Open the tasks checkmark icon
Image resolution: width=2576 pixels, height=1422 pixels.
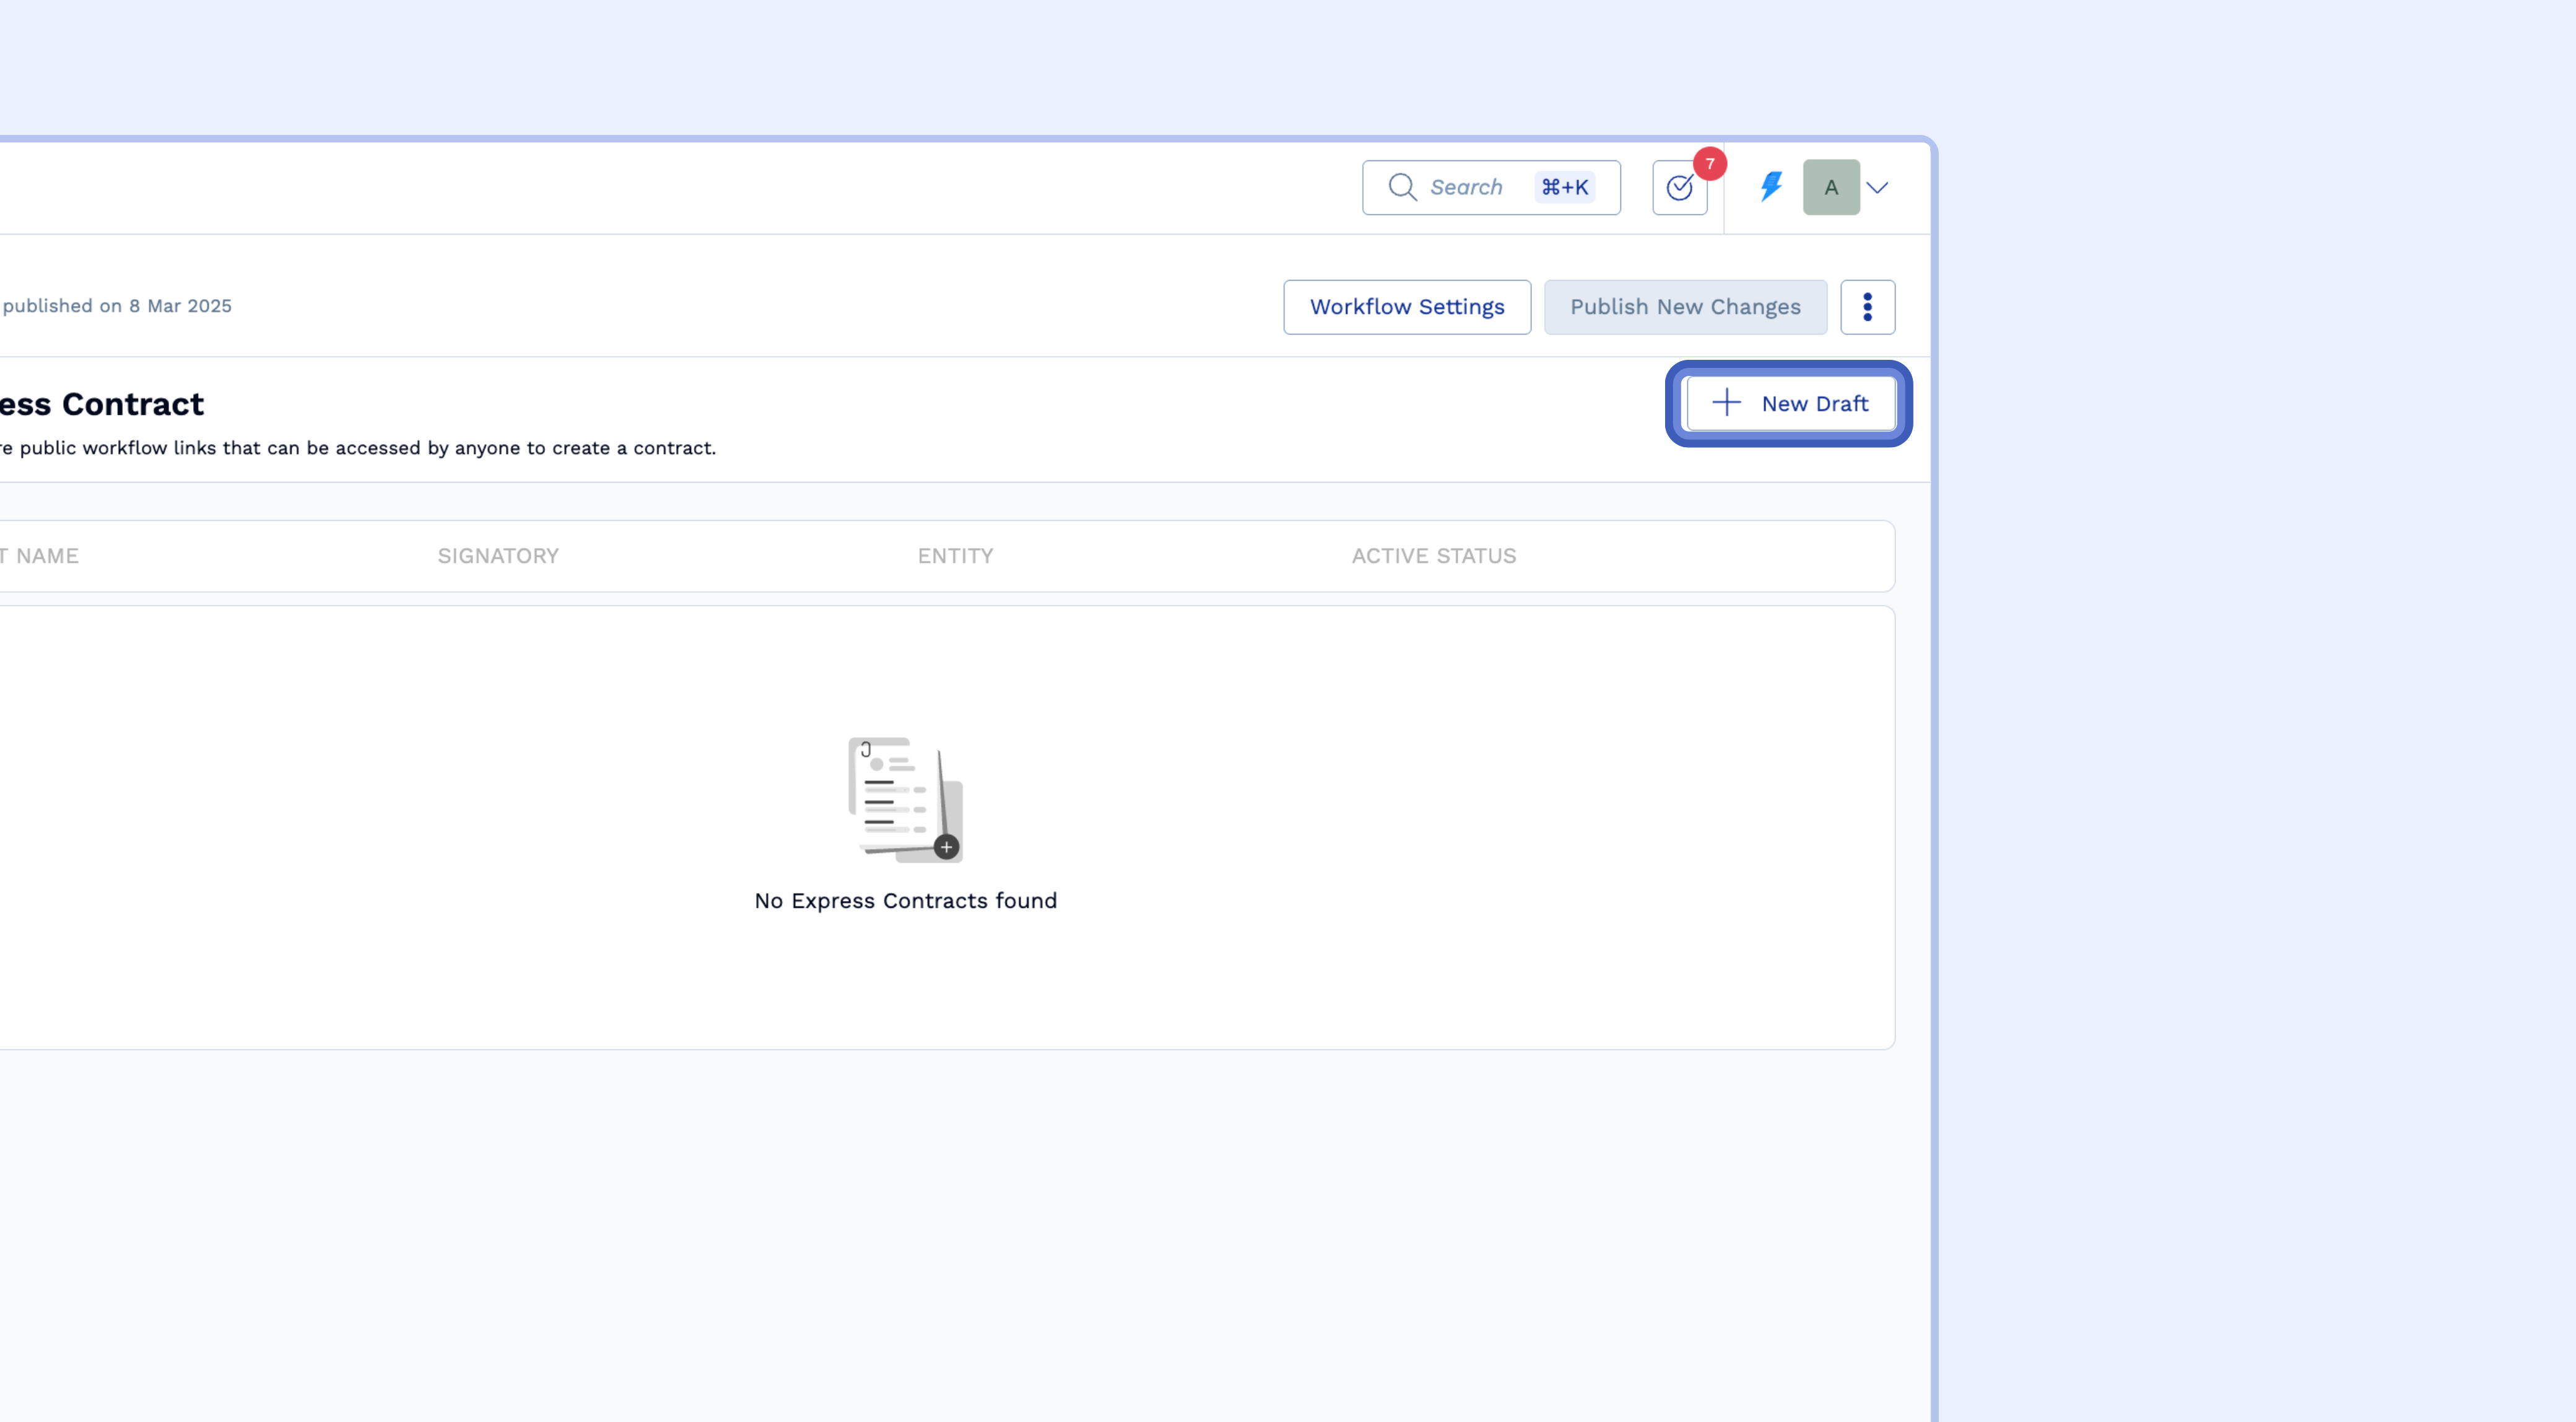click(1679, 188)
